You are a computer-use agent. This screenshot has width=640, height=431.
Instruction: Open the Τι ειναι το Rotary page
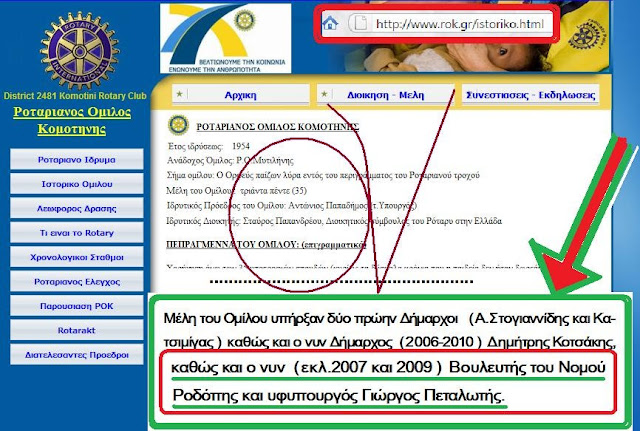77,233
